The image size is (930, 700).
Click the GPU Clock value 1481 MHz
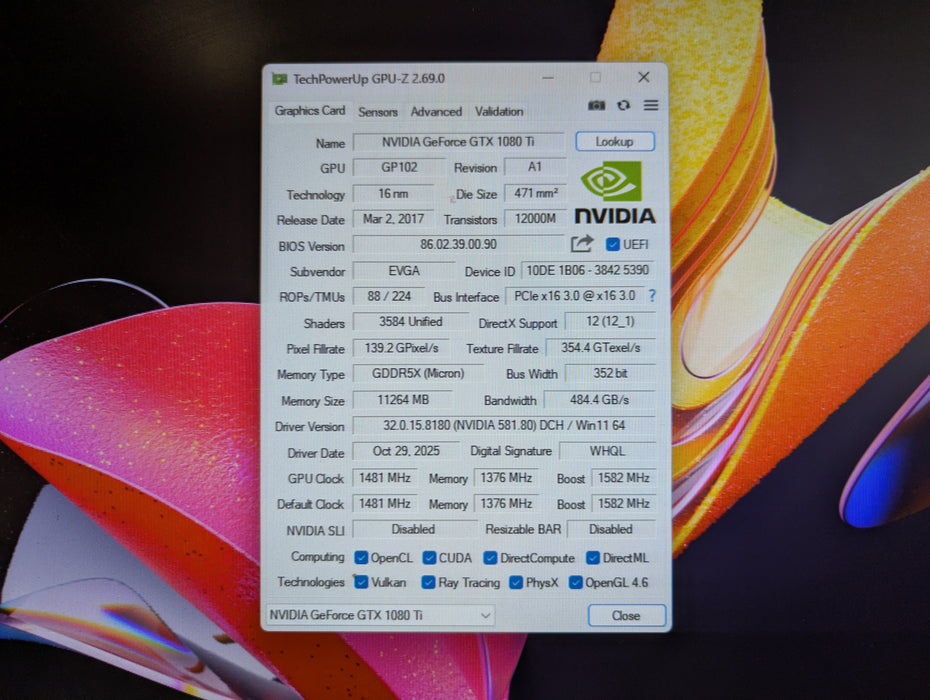[385, 478]
